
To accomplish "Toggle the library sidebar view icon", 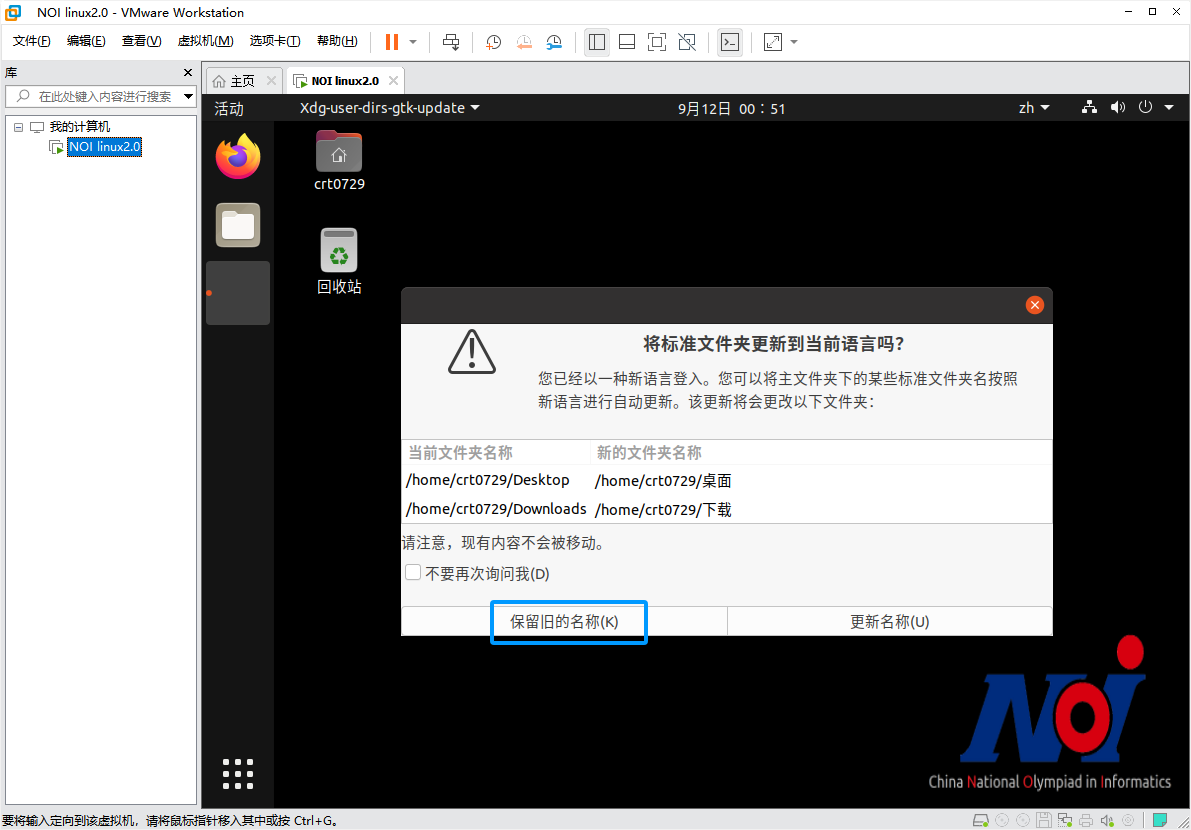I will pos(597,42).
